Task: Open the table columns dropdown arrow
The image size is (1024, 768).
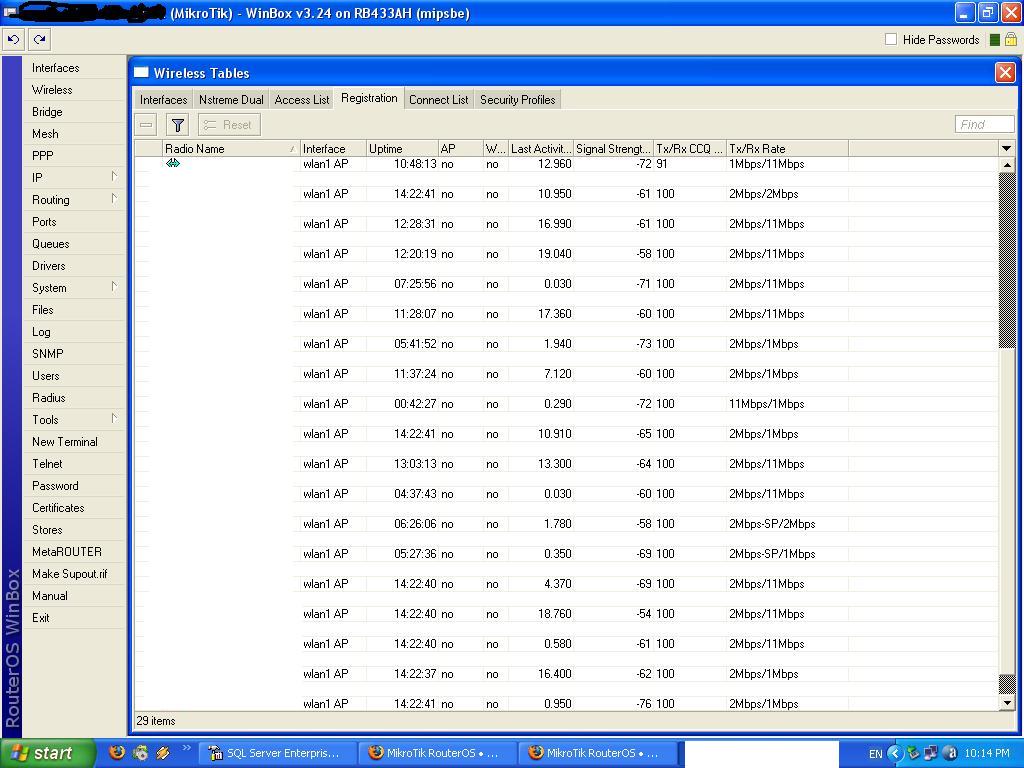Action: tap(1006, 148)
